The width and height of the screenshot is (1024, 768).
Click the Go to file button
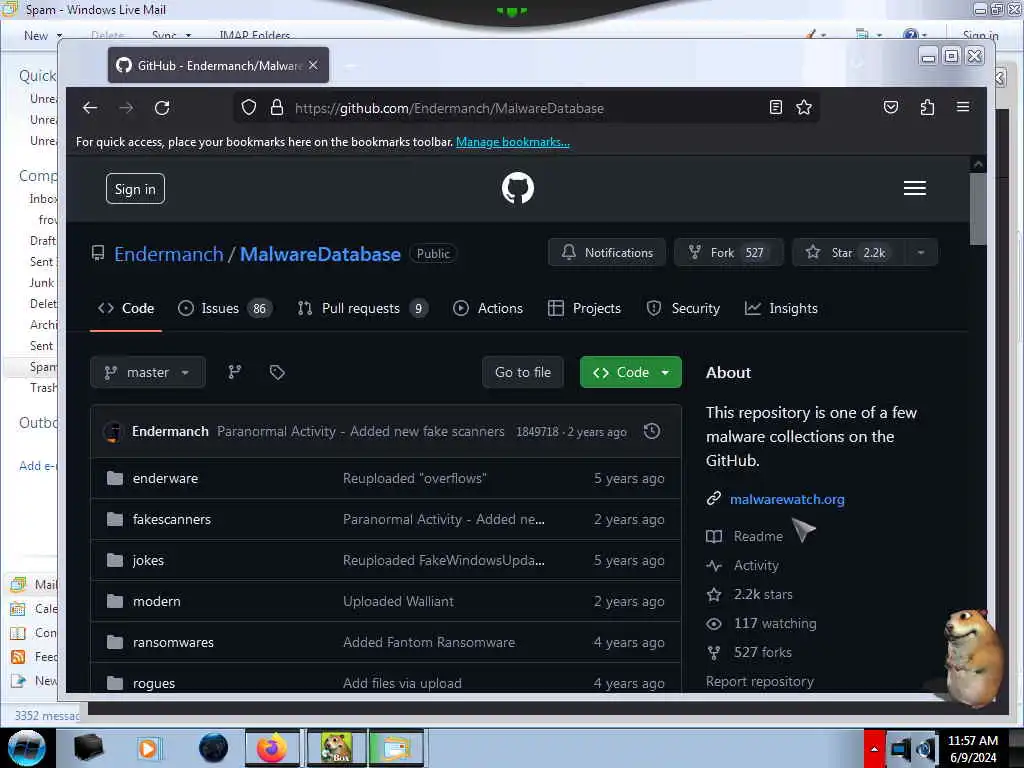click(x=523, y=372)
